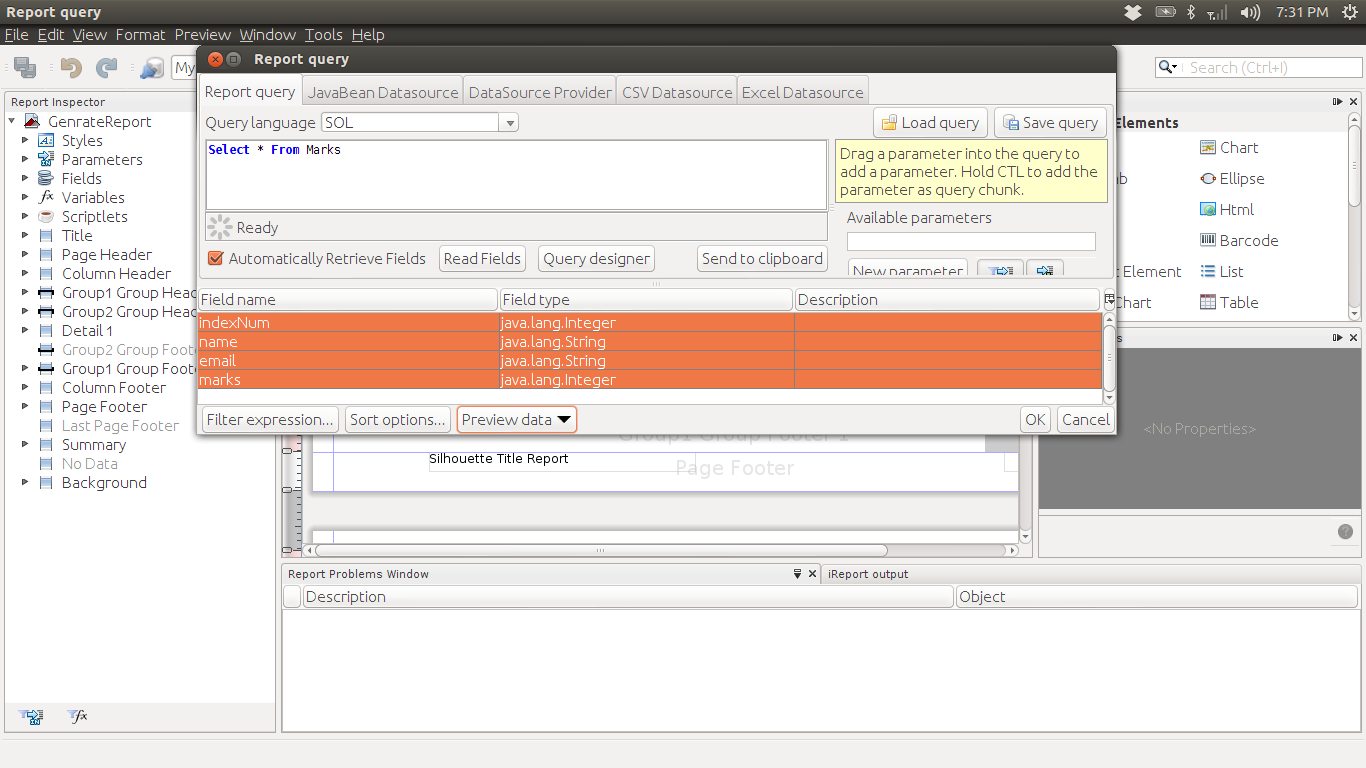The width and height of the screenshot is (1366, 768).
Task: Click the Load query button
Action: coord(929,122)
